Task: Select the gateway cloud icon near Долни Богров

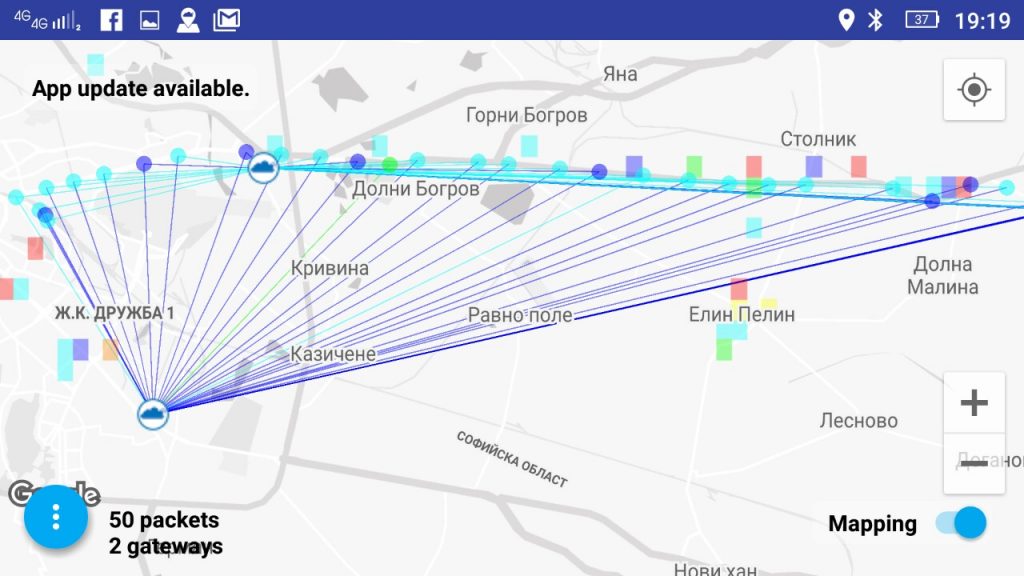Action: tap(263, 165)
